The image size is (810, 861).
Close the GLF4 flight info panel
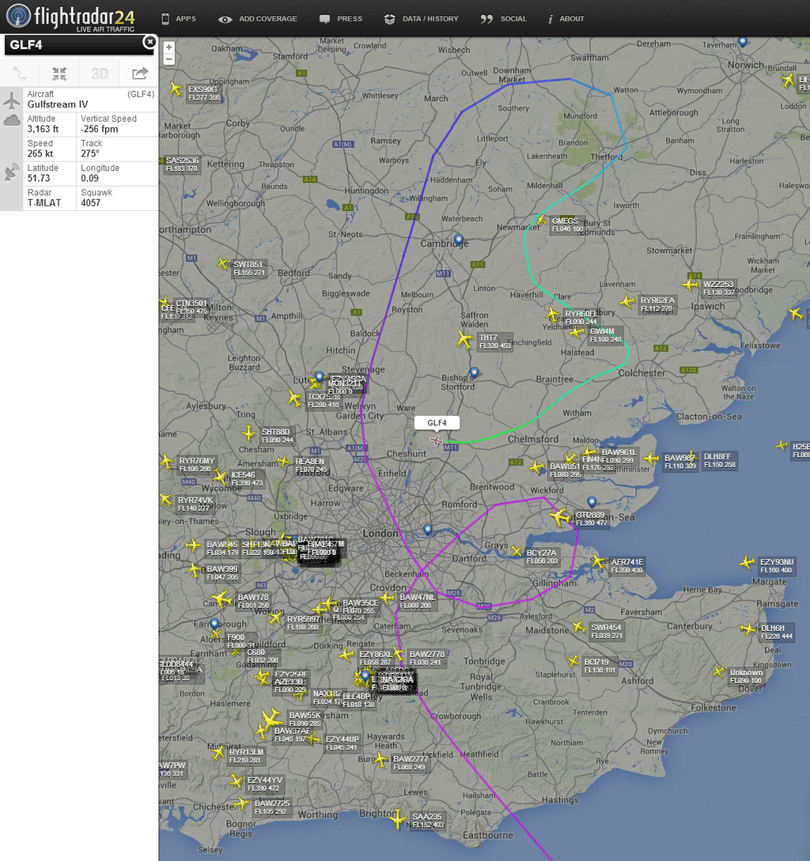tap(149, 42)
